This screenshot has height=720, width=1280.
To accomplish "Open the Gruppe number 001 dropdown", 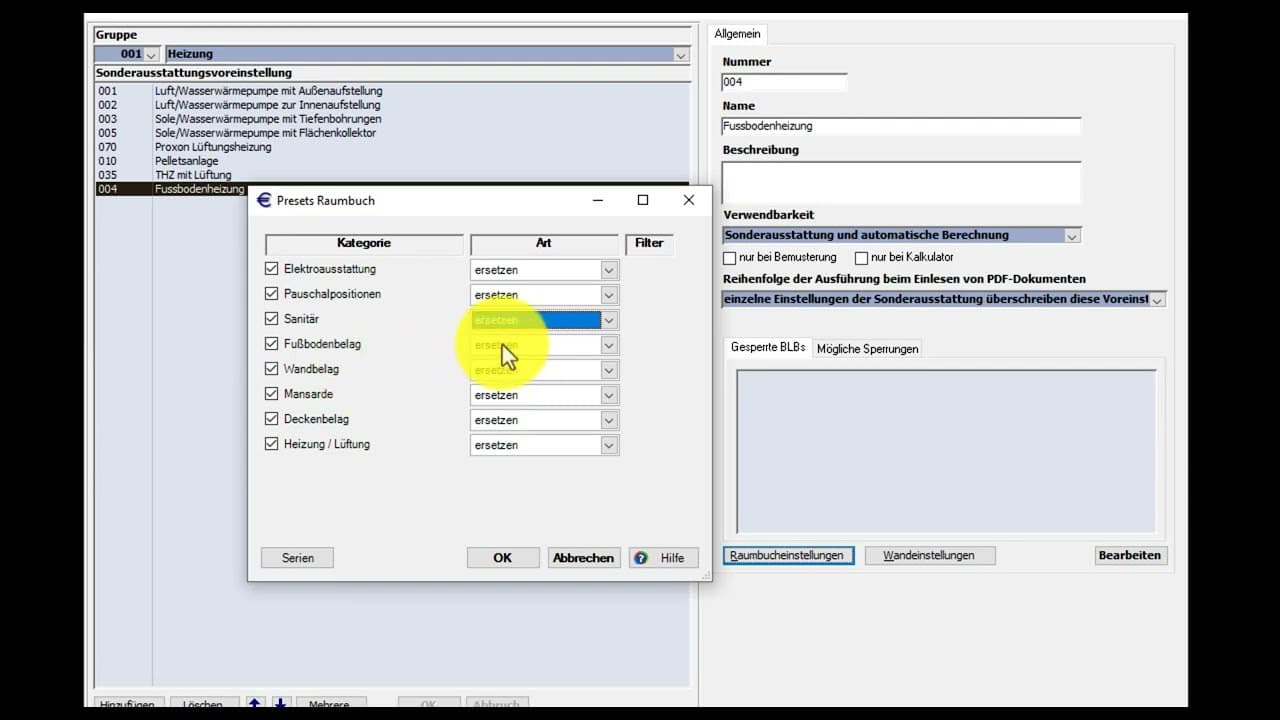I will point(151,54).
